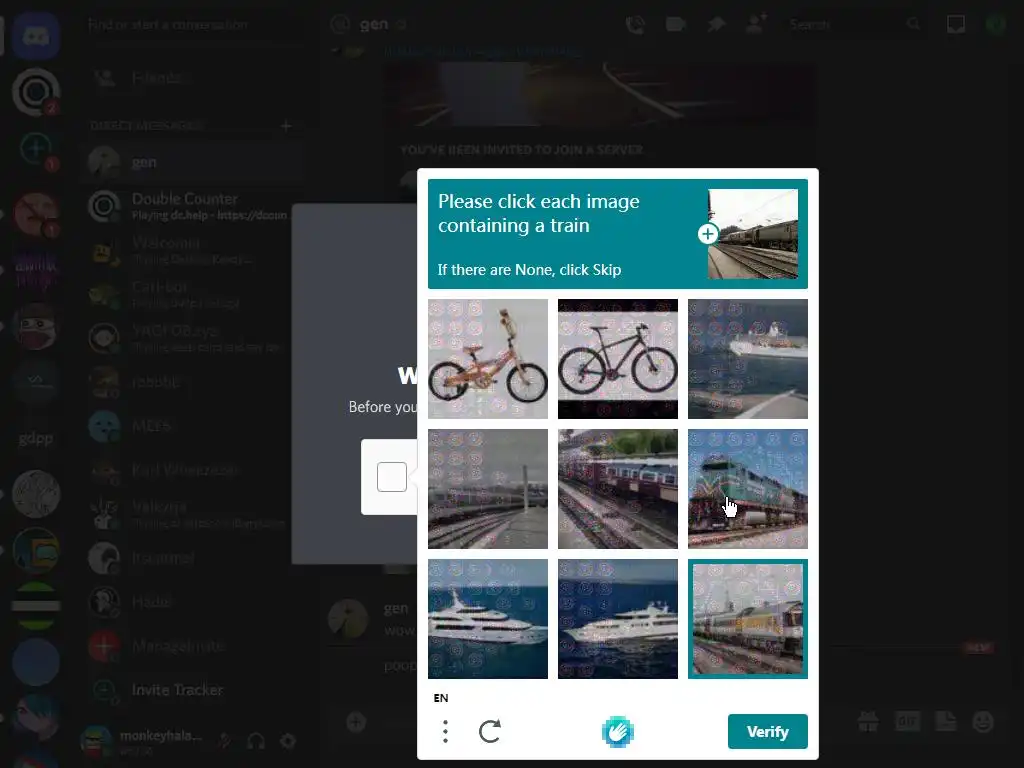Image resolution: width=1024 pixels, height=768 pixels.
Task: Enlarge the sample train image with the plus icon
Action: 708,234
